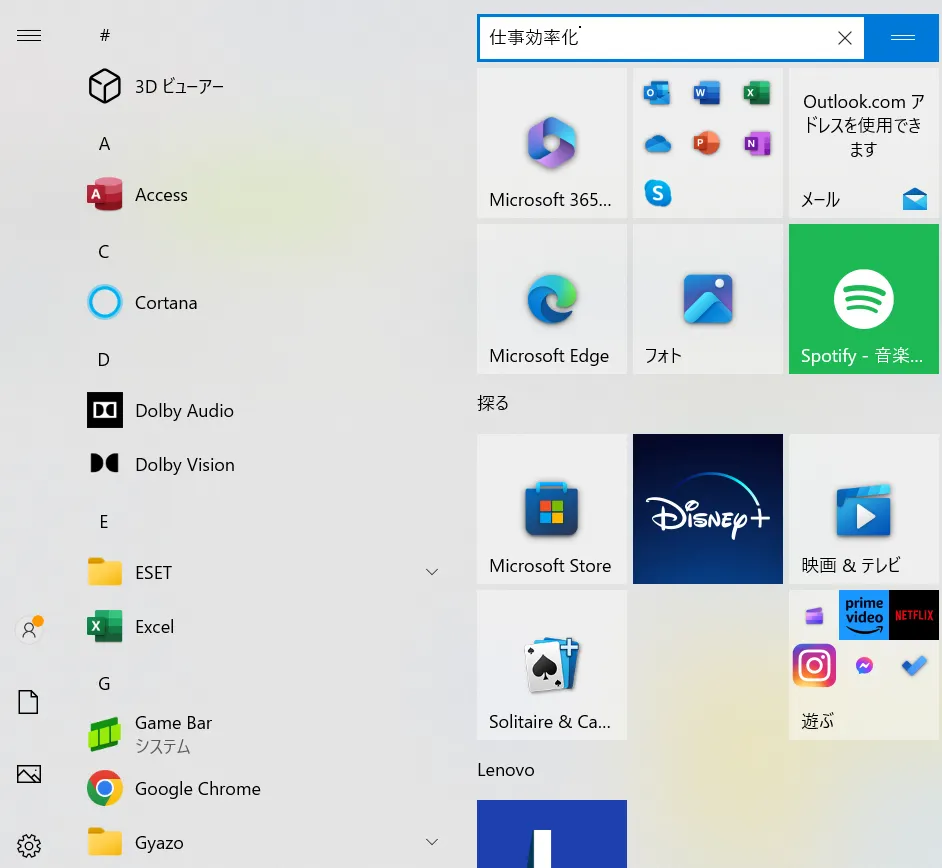
Task: Open the Microsoft Store tile
Action: 552,509
